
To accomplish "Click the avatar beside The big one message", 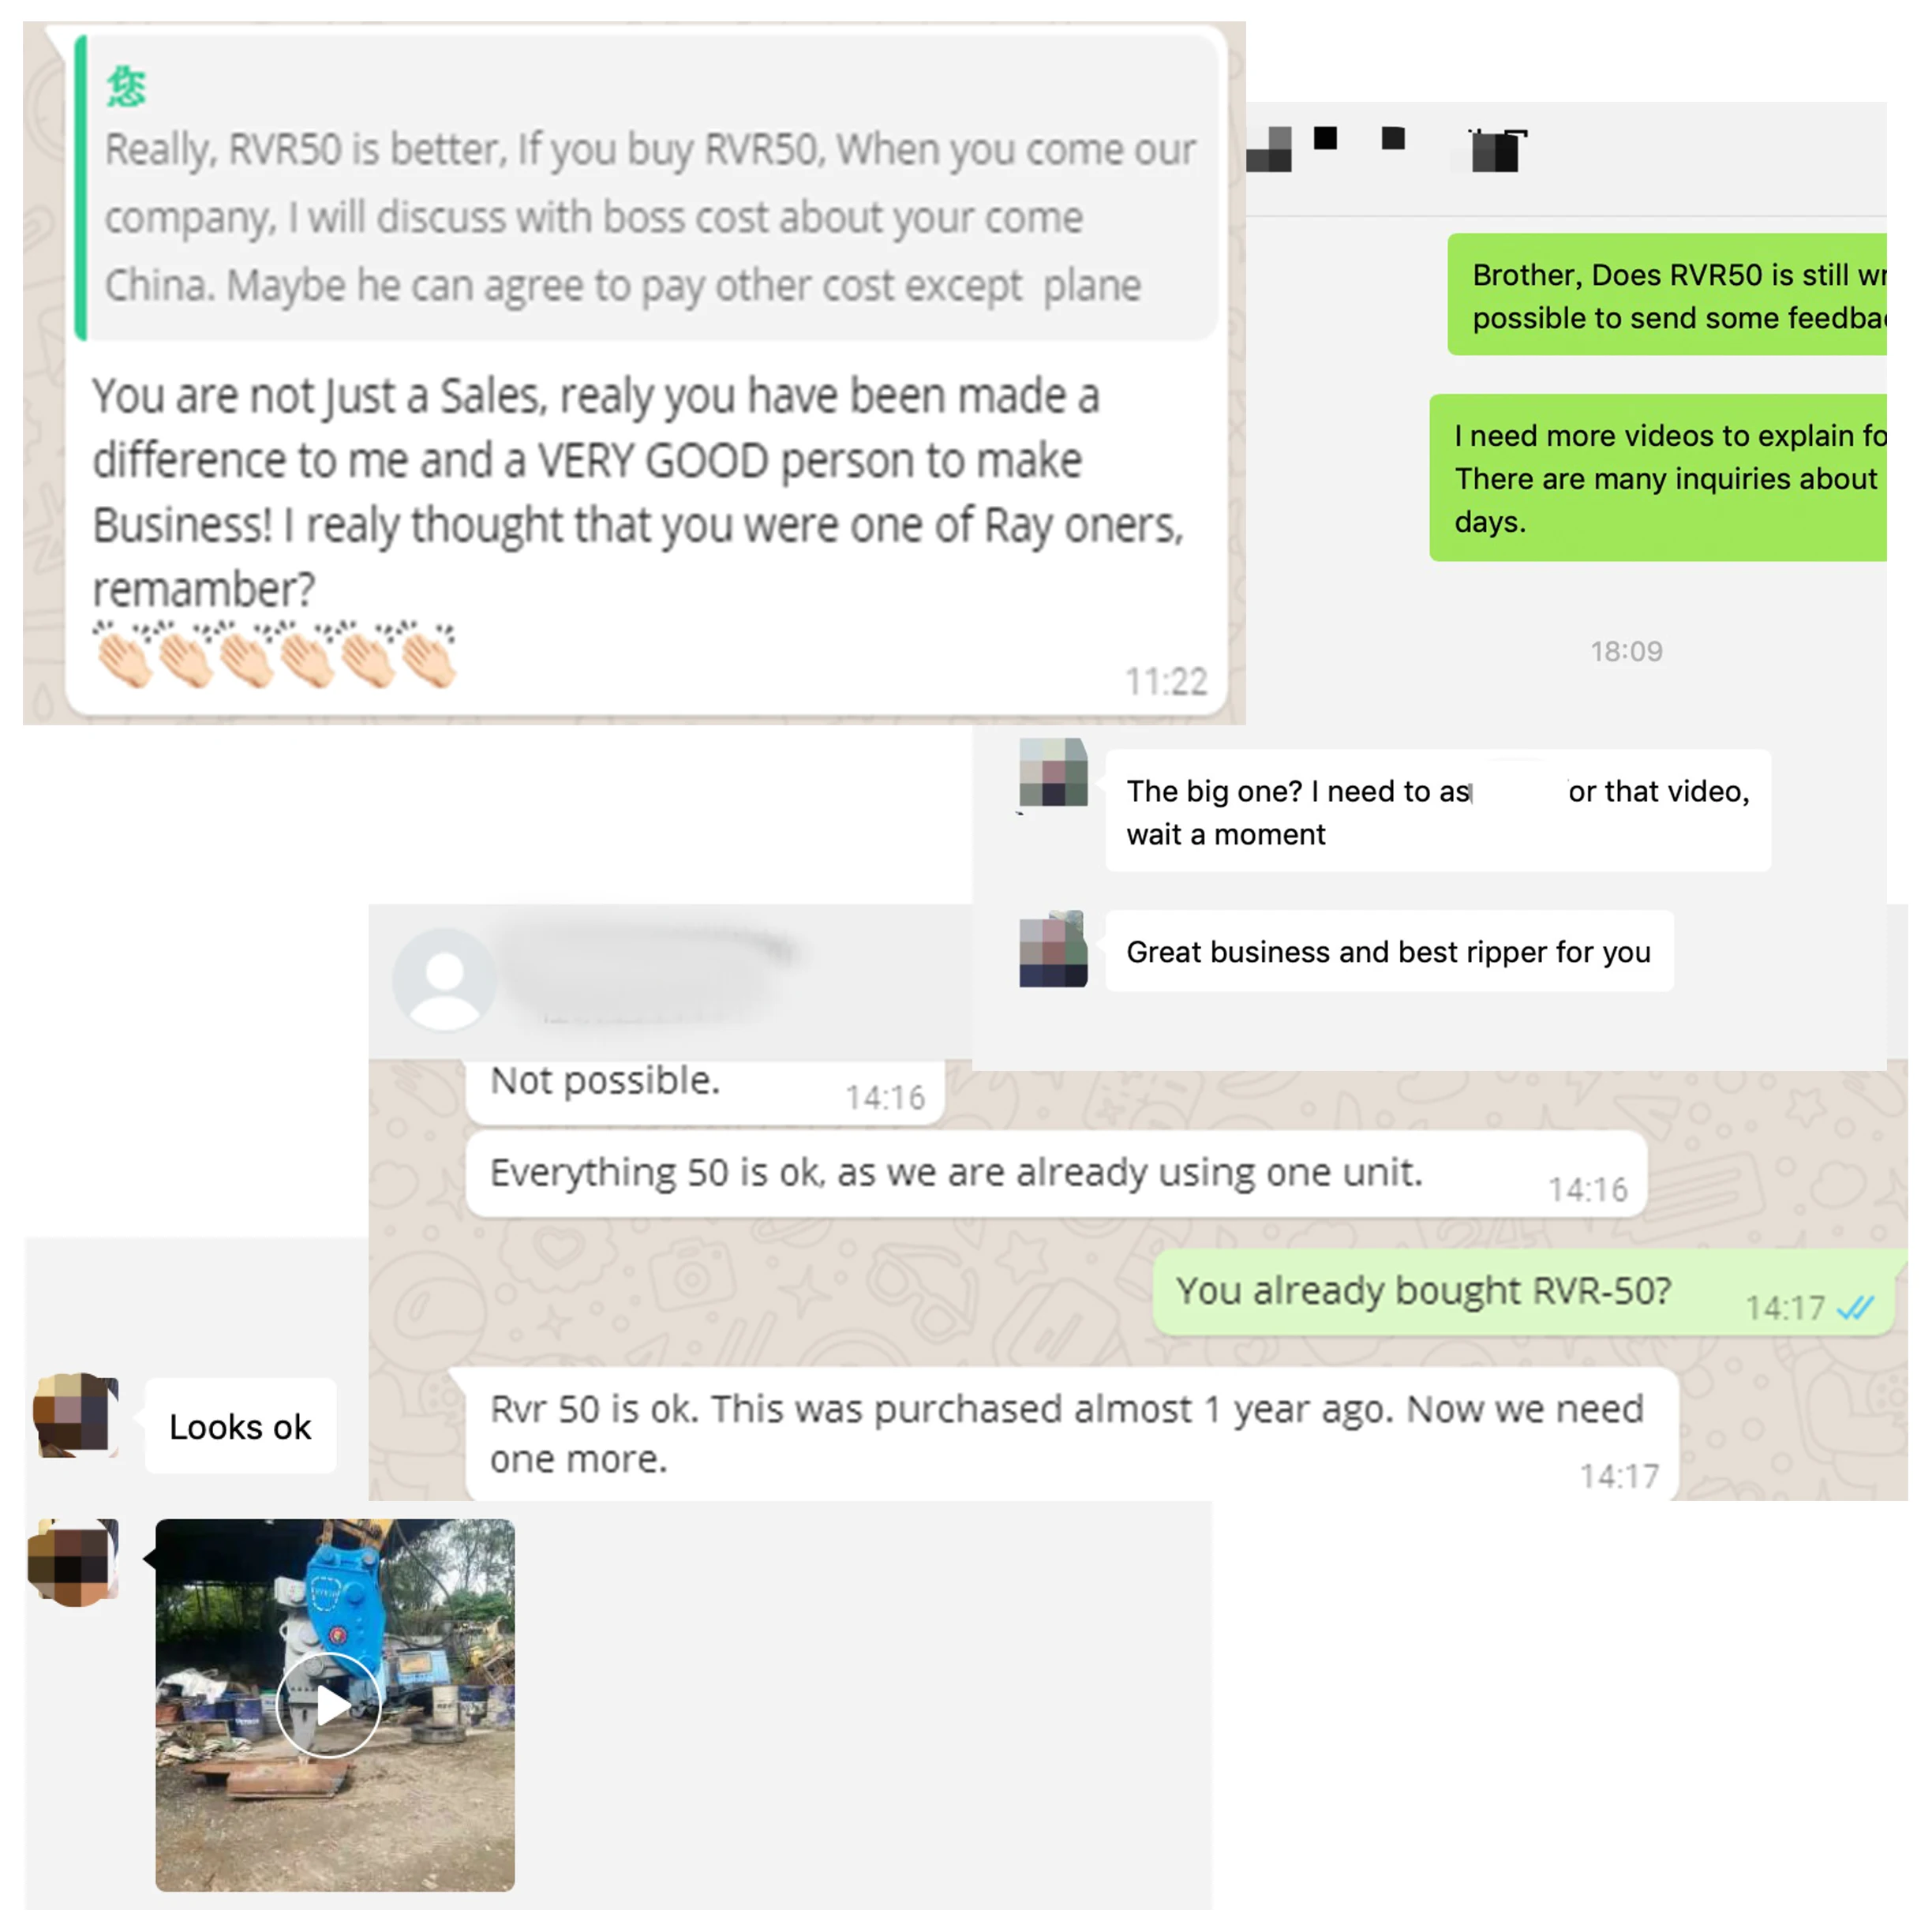I will (1053, 772).
